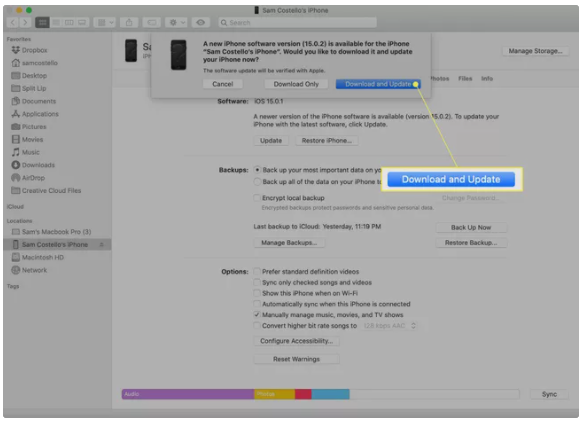Open Dropbox in the sidebar
This screenshot has width=583, height=424.
pos(34,50)
